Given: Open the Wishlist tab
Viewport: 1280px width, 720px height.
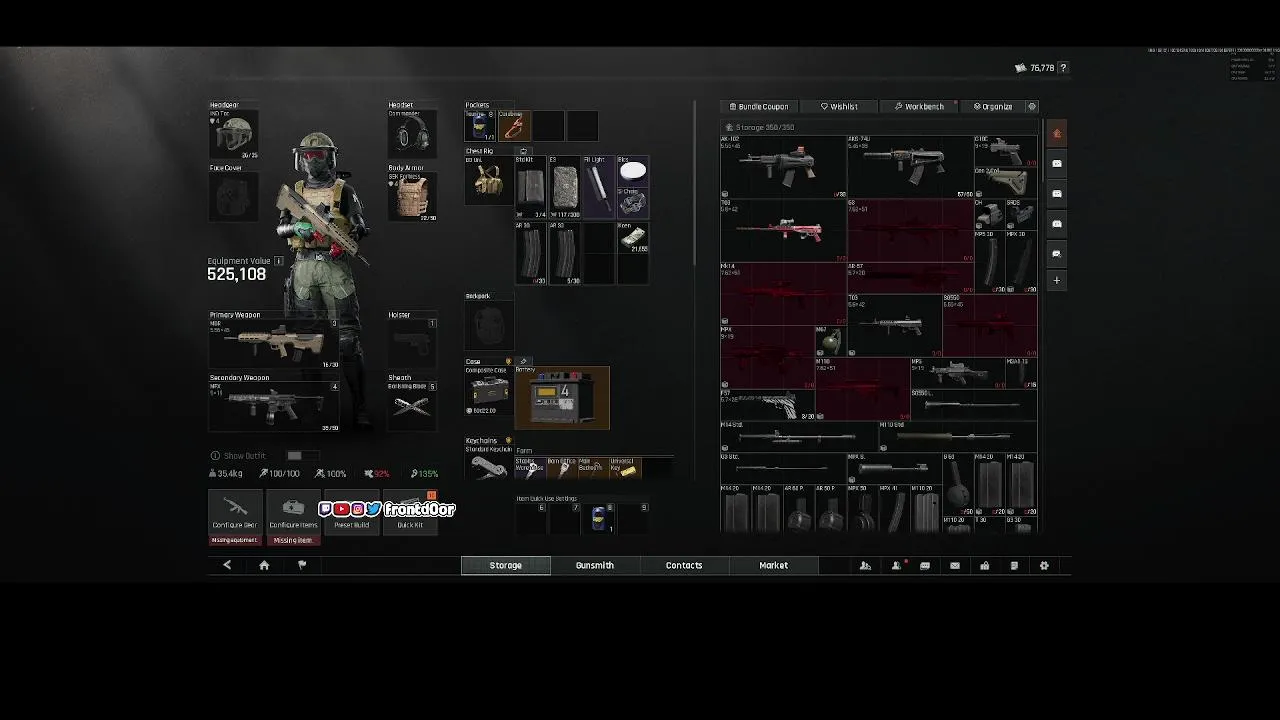Looking at the screenshot, I should (840, 106).
